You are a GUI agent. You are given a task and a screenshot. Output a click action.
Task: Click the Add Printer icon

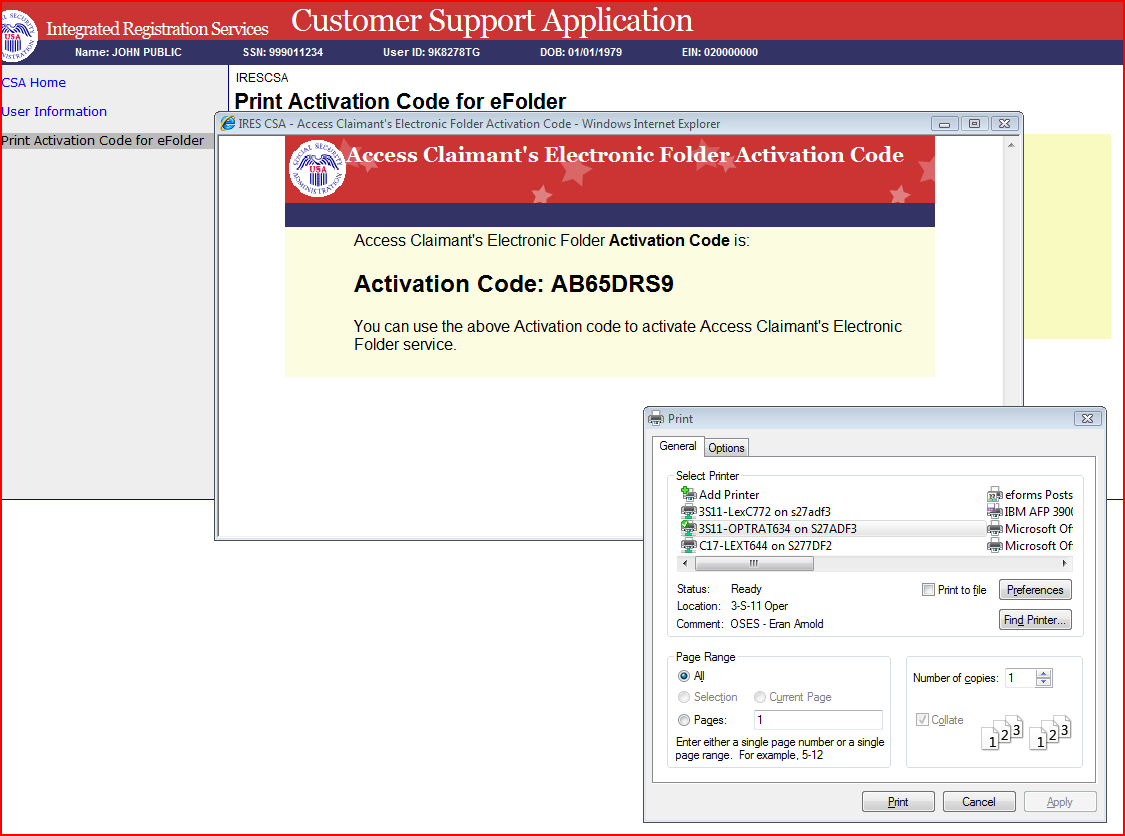[688, 494]
